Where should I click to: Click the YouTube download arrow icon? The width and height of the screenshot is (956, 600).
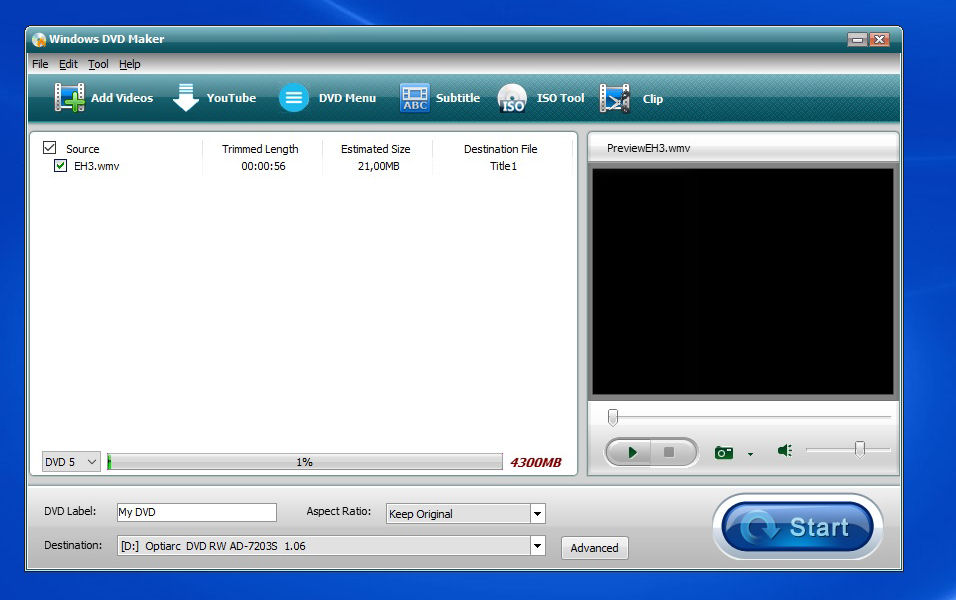pos(186,98)
